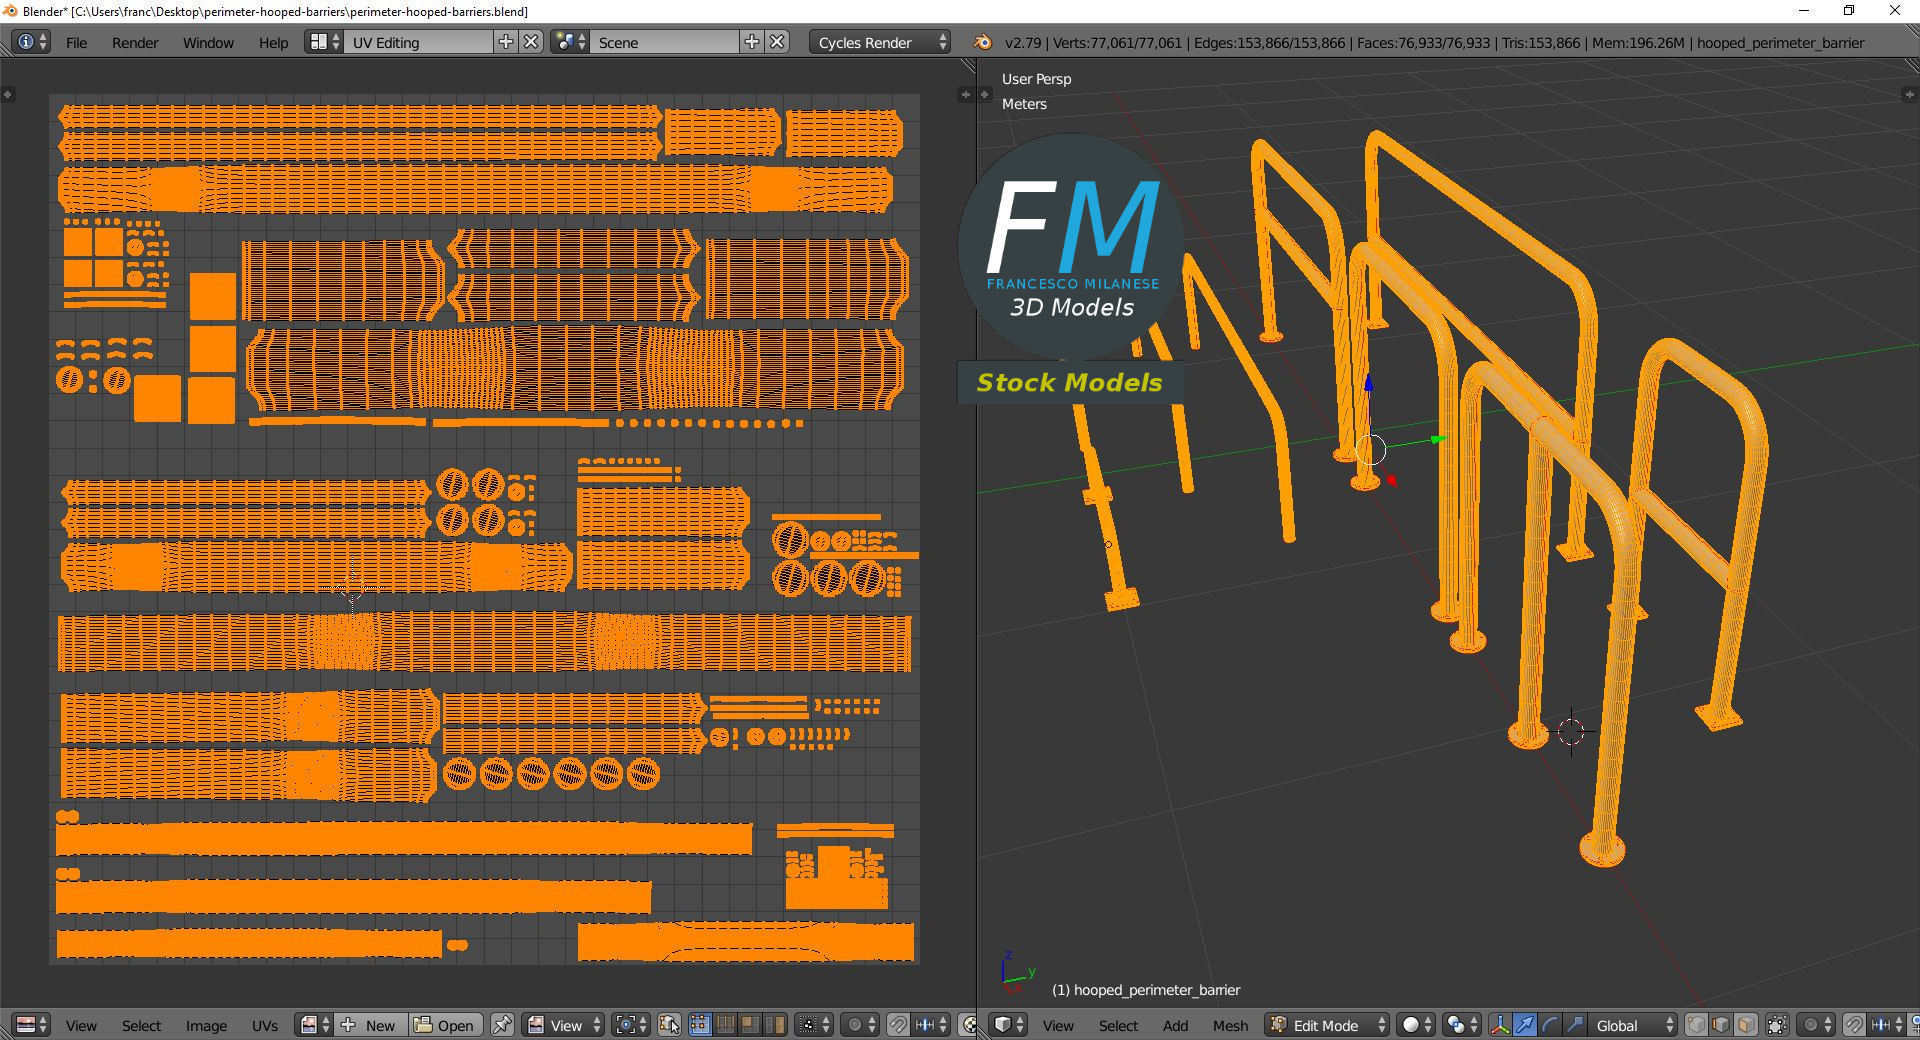The image size is (1920, 1040).
Task: Select UV face selection mode
Action: 749,1025
